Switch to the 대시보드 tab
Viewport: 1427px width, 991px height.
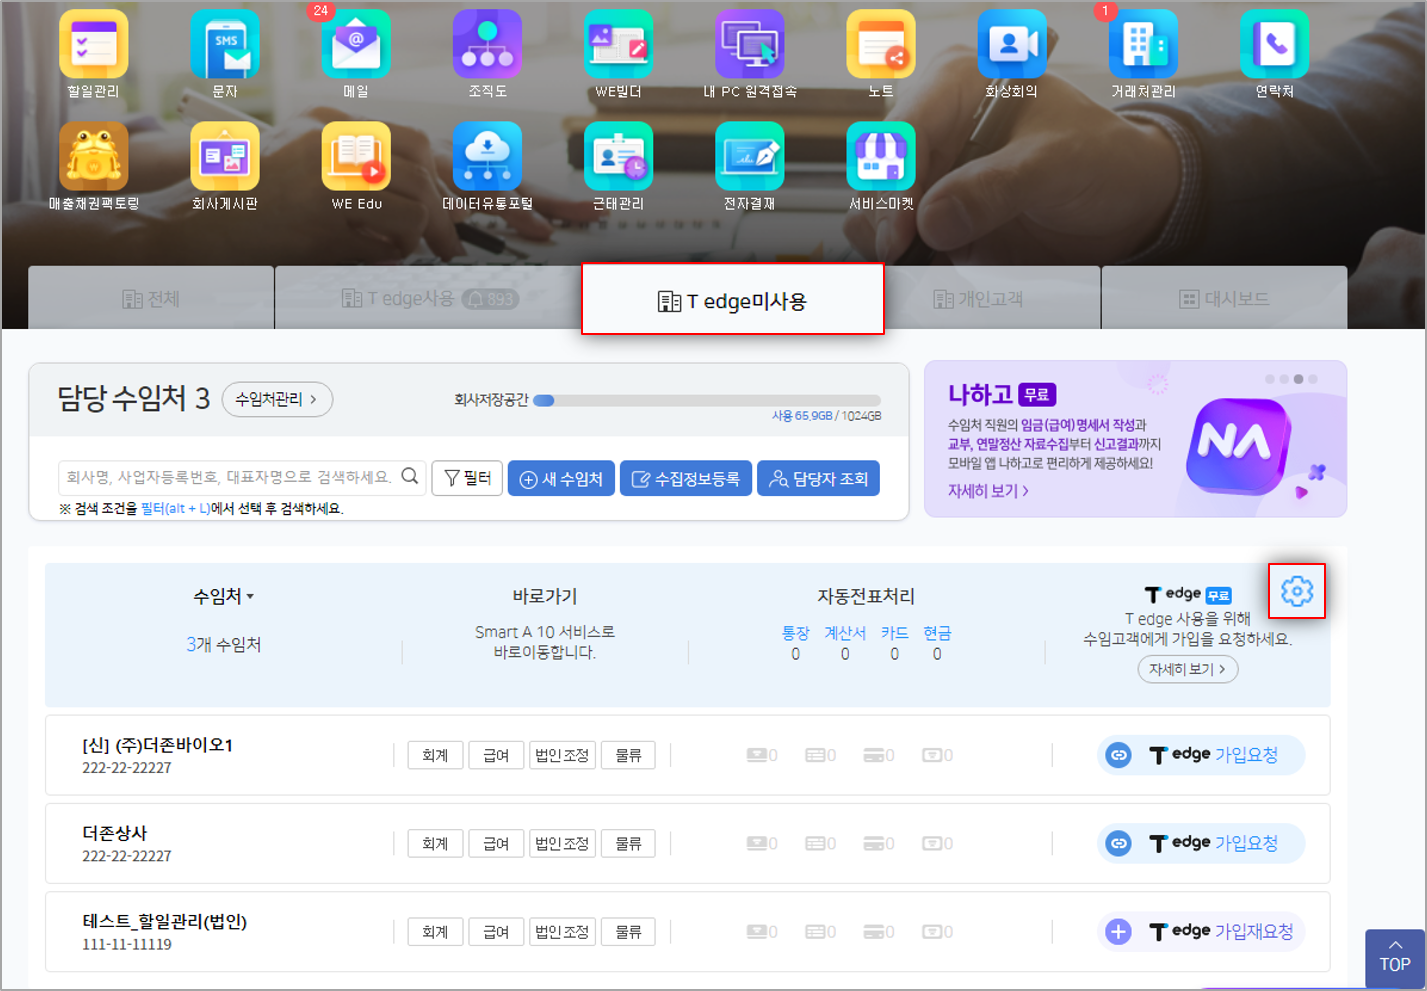1224,299
